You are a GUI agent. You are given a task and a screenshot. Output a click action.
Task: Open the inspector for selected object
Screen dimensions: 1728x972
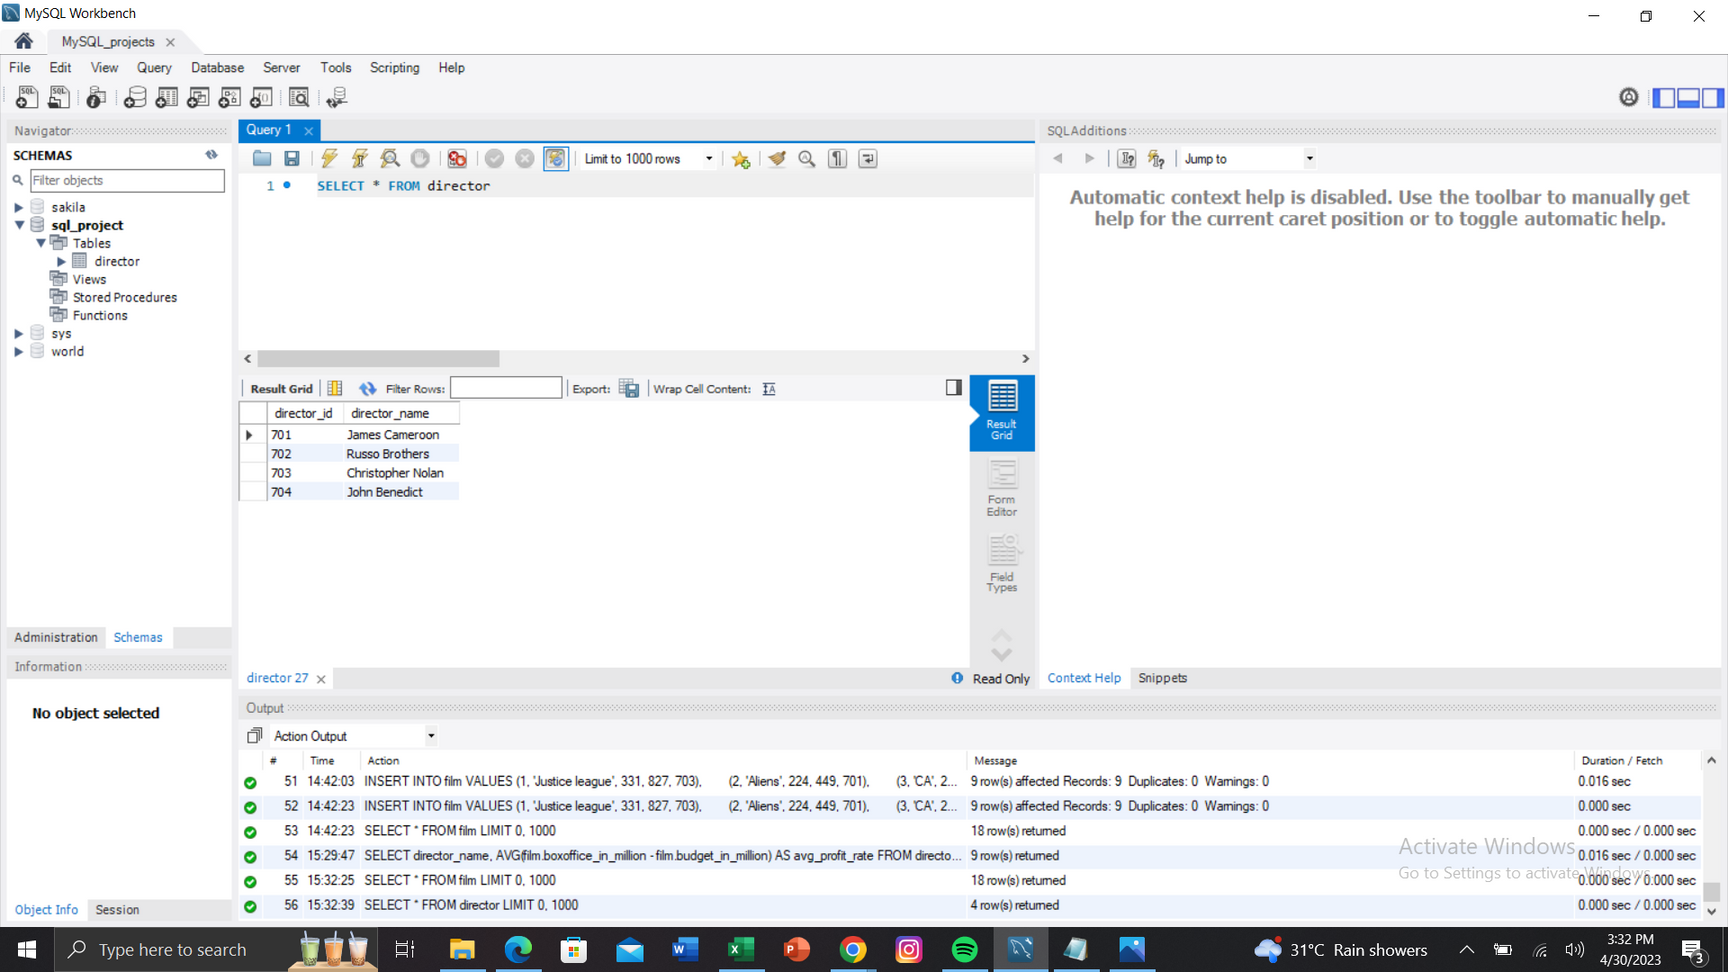click(x=96, y=97)
